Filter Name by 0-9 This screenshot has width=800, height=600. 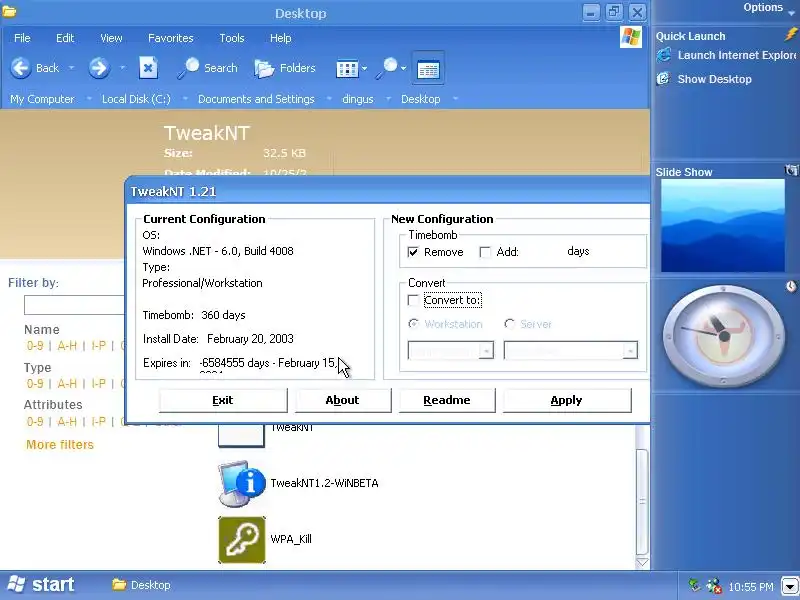35,346
